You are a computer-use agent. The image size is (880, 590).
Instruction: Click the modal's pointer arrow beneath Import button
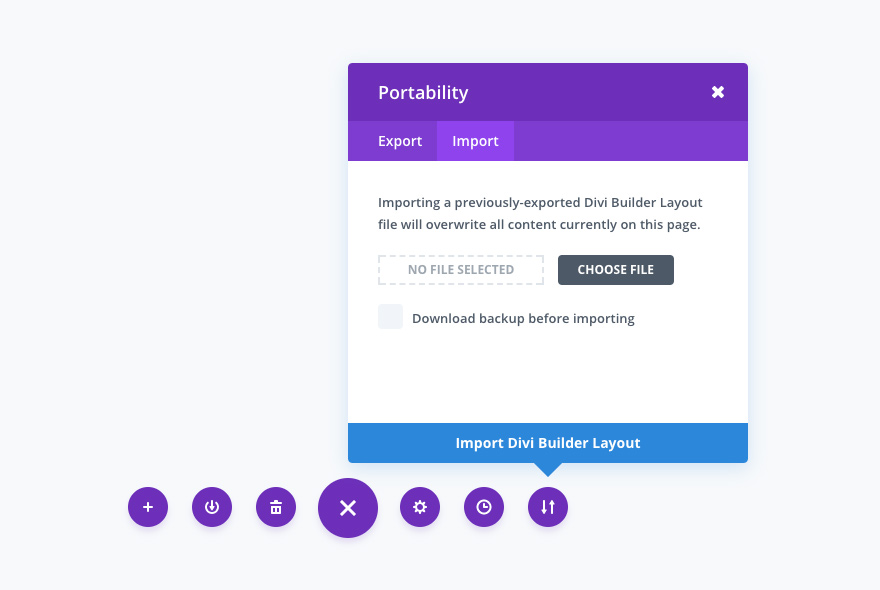pos(548,469)
